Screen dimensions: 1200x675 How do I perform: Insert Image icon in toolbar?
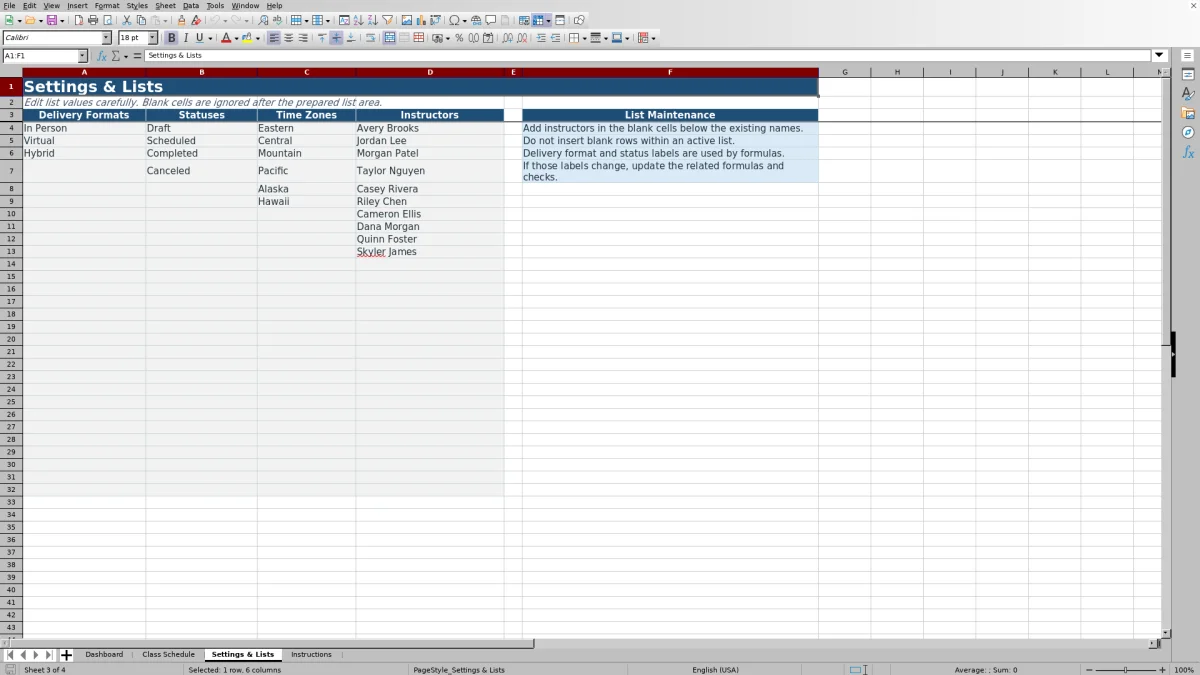tap(406, 20)
